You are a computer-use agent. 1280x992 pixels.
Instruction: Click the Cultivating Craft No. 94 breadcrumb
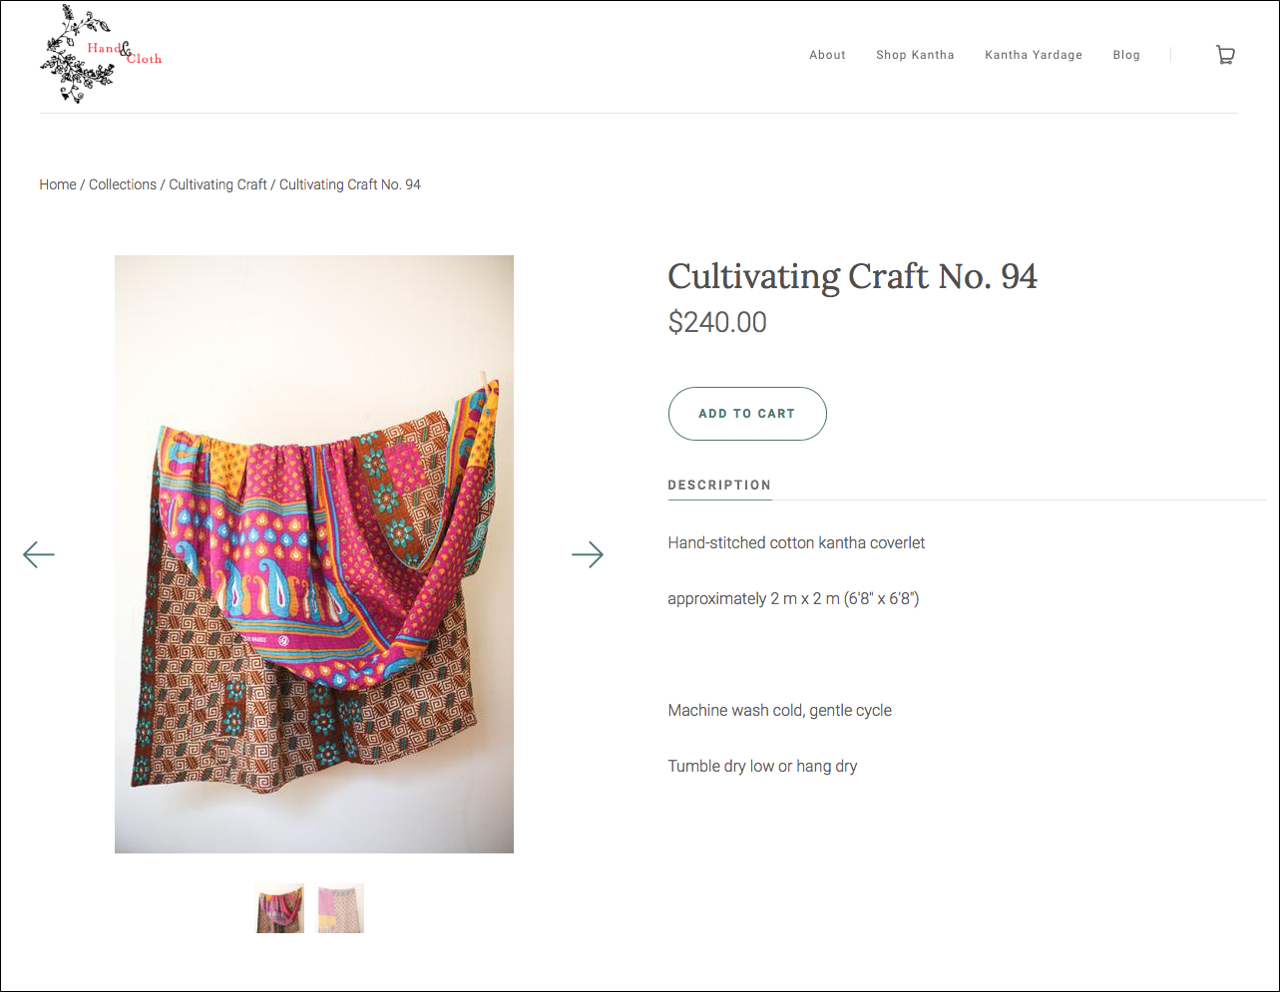[349, 184]
